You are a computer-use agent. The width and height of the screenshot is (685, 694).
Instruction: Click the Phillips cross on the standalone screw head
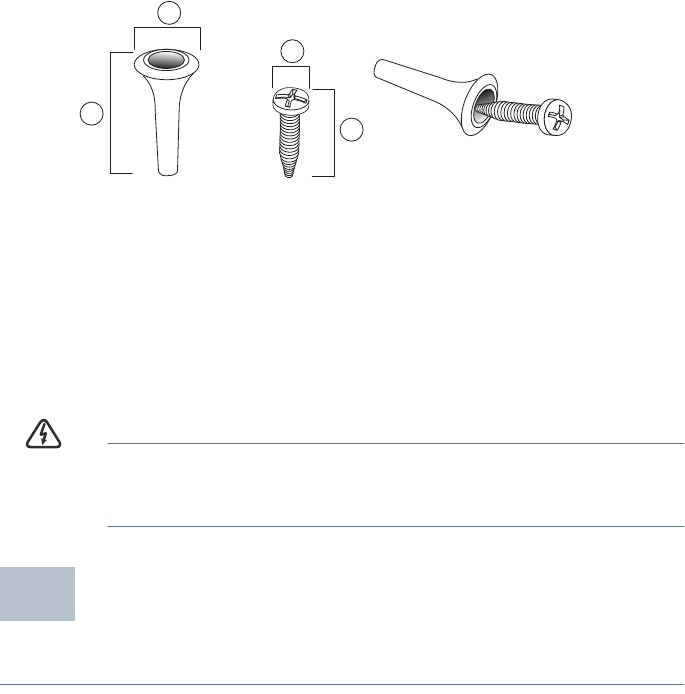click(290, 98)
